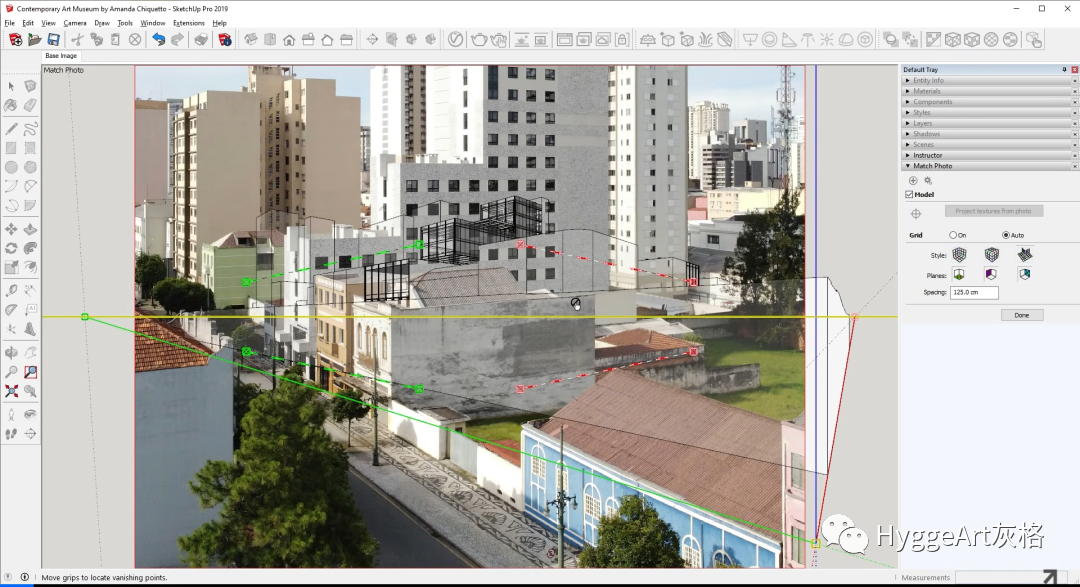
Task: Pick the Paint Bucket tool
Action: pyautogui.click(x=11, y=105)
